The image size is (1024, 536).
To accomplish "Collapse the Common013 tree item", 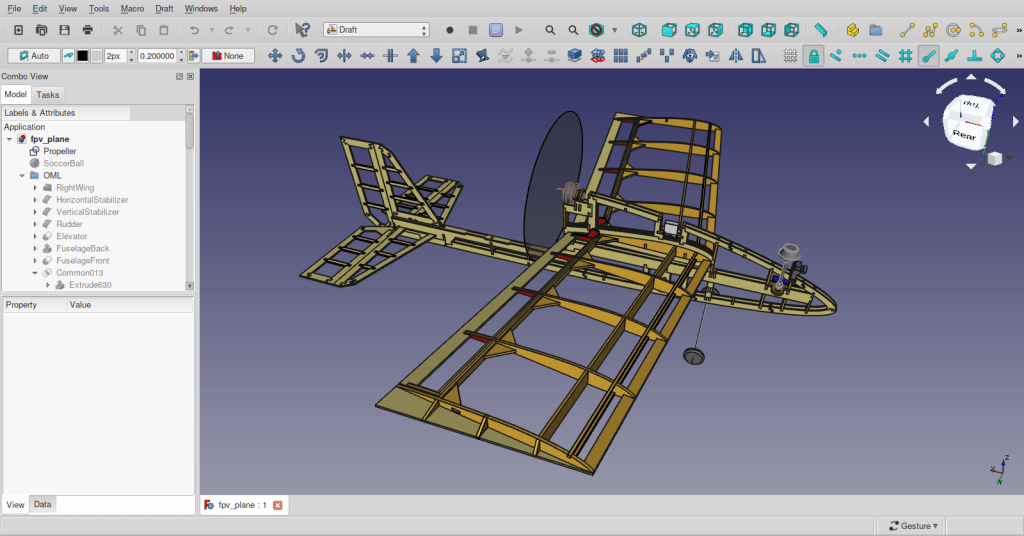I will click(x=35, y=273).
